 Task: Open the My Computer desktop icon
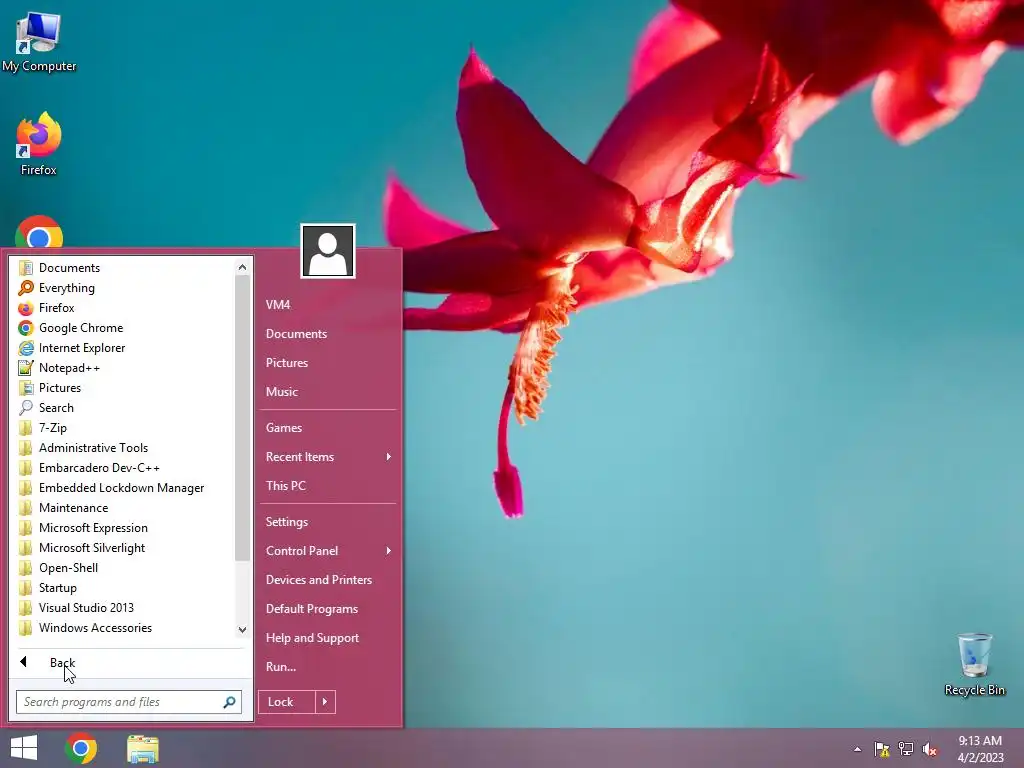pyautogui.click(x=39, y=42)
